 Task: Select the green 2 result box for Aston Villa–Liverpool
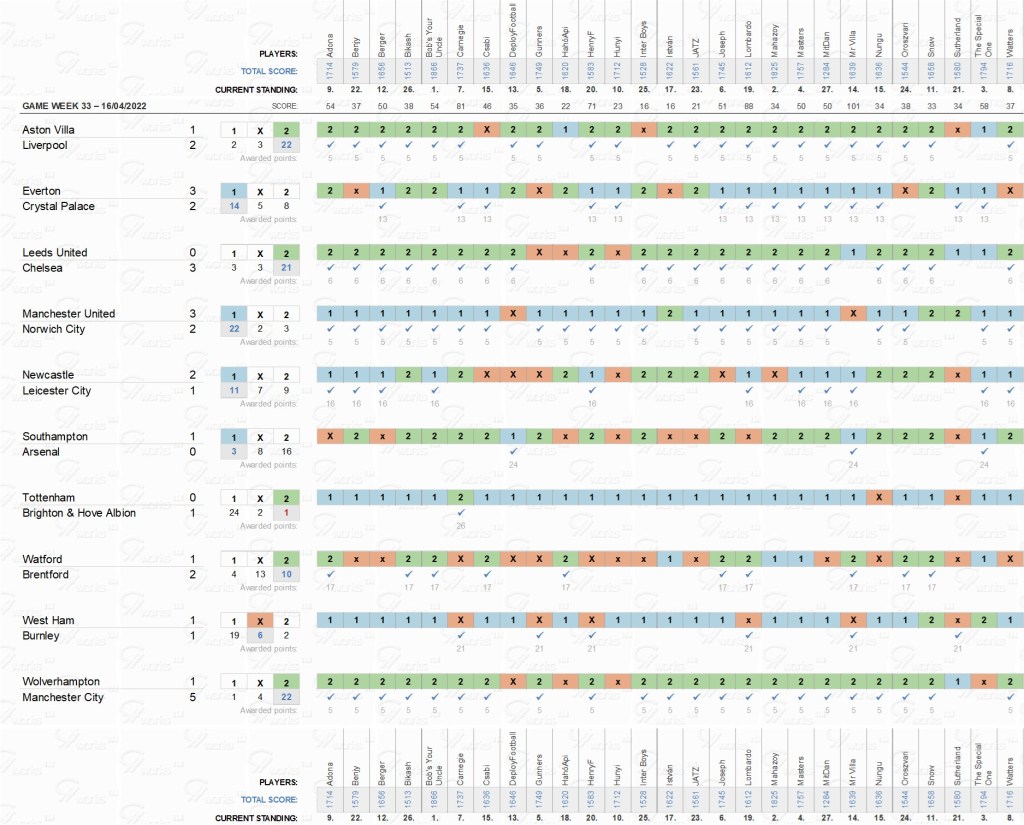tap(286, 130)
